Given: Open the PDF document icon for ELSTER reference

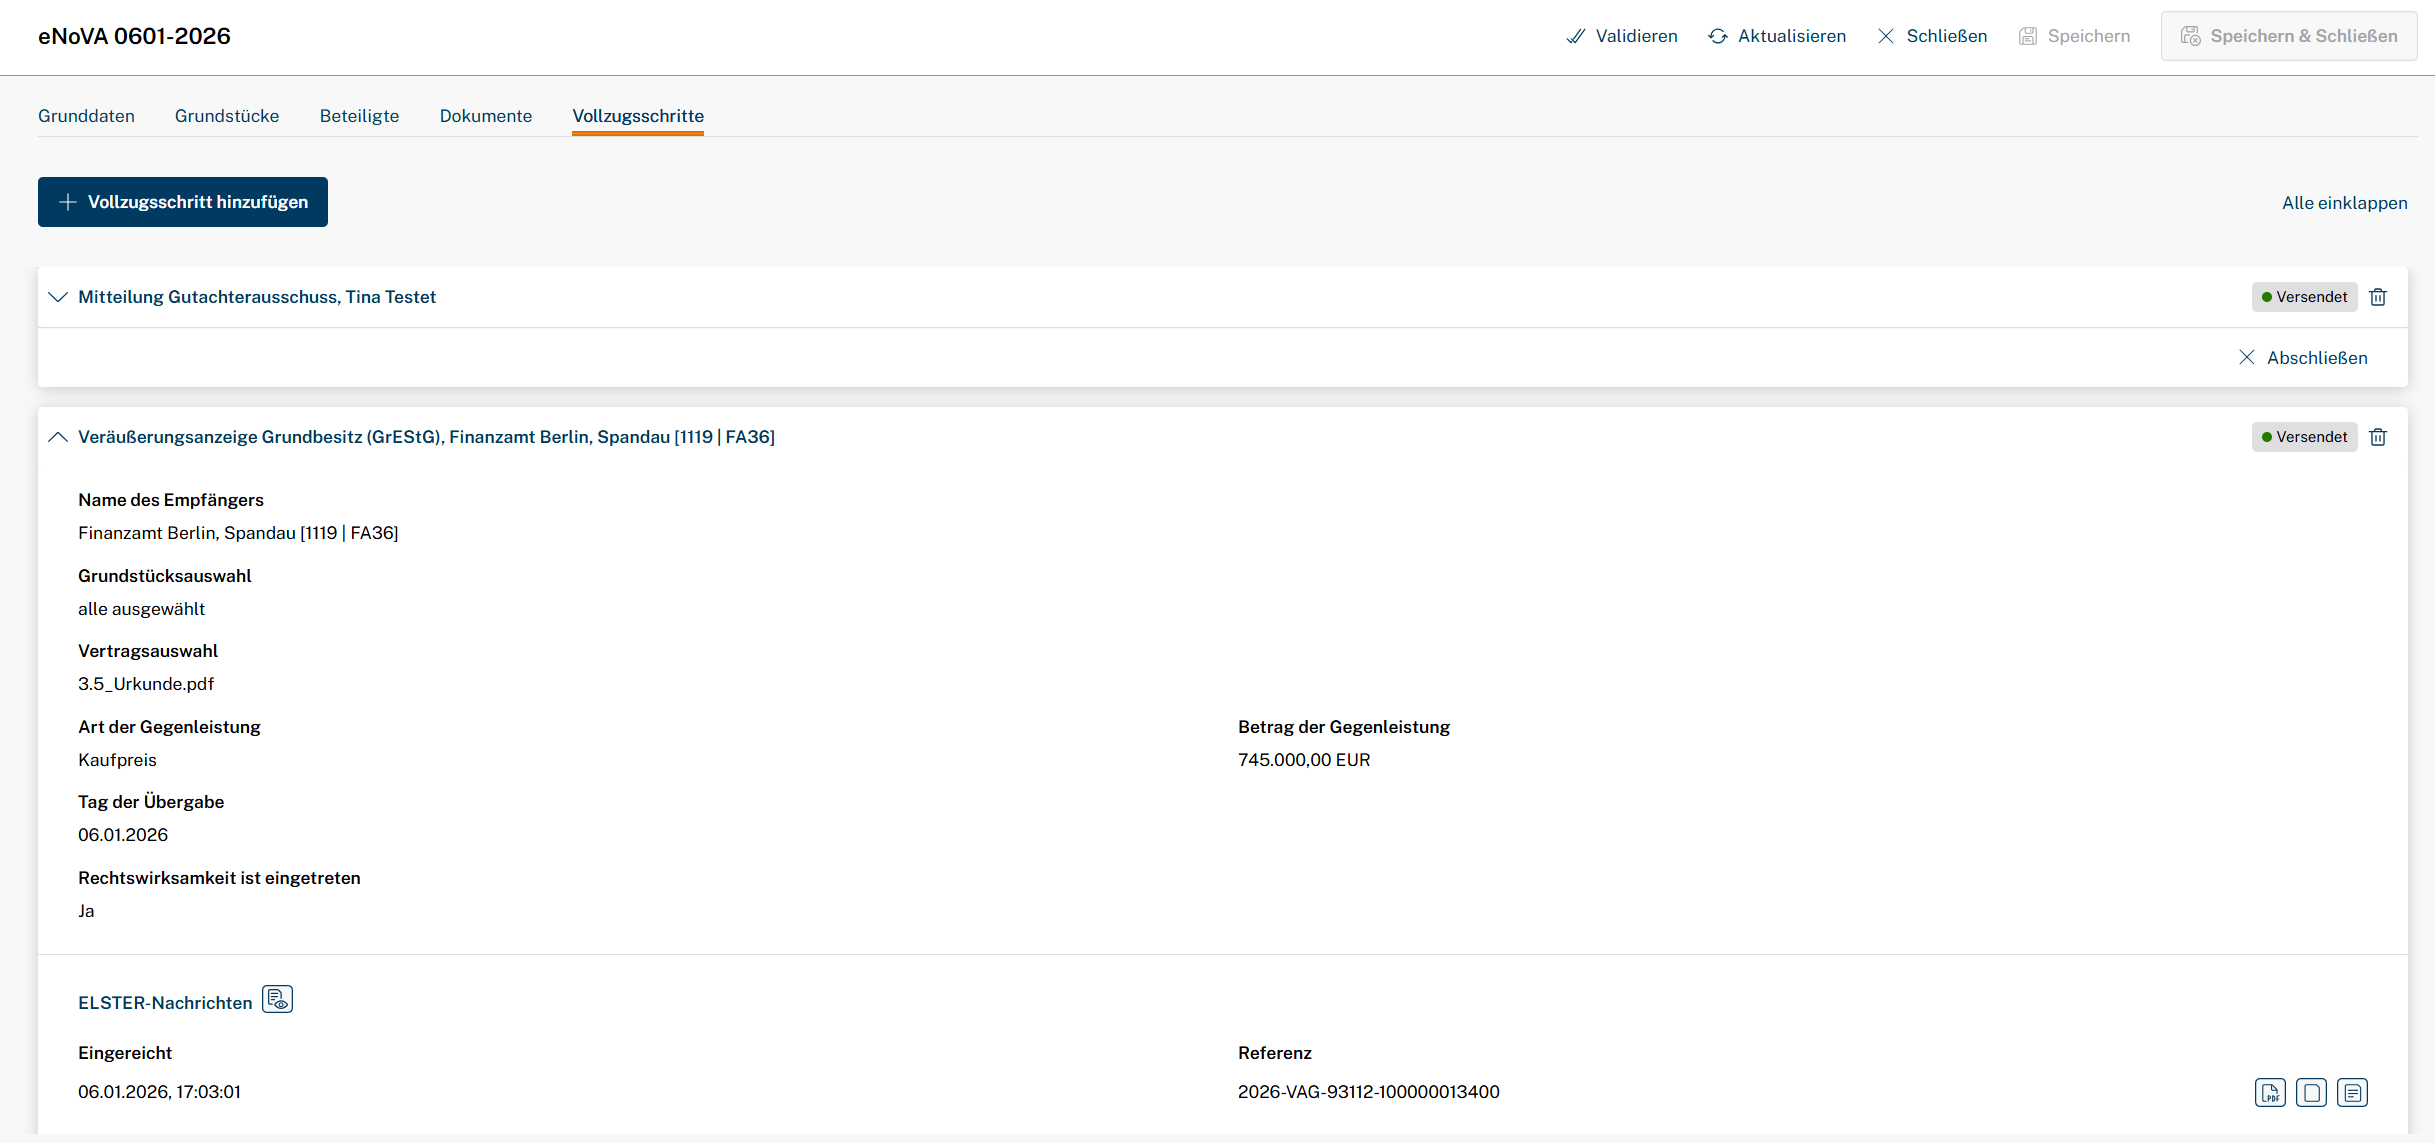Looking at the screenshot, I should click(x=2270, y=1092).
